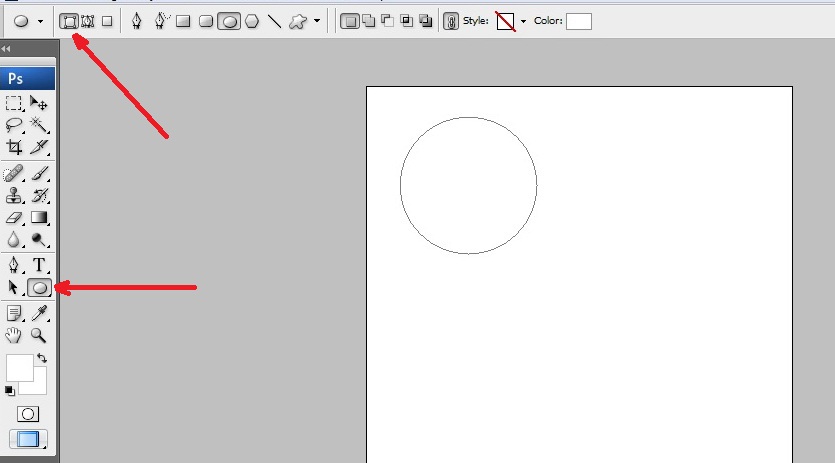Choose the Polygon tool in options bar
Image resolution: width=835 pixels, height=463 pixels.
(252, 21)
